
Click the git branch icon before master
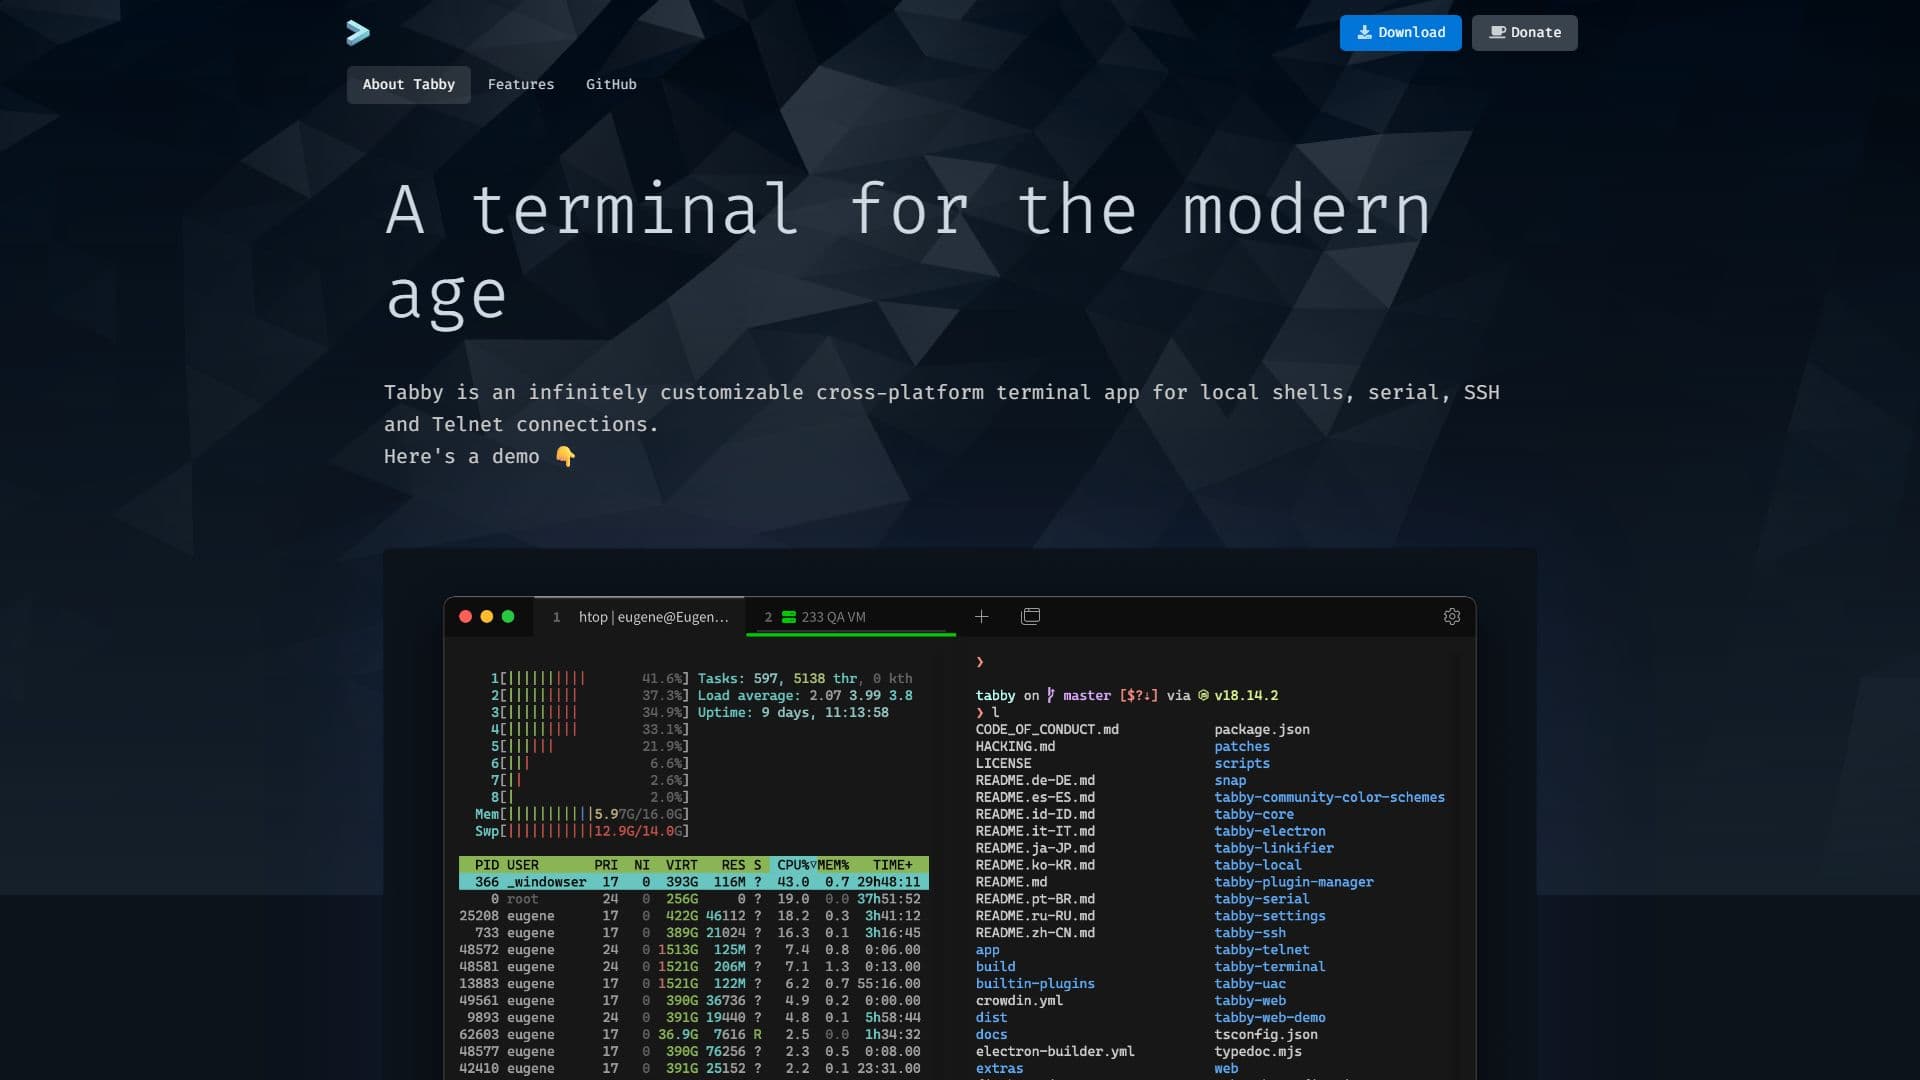(x=1050, y=695)
